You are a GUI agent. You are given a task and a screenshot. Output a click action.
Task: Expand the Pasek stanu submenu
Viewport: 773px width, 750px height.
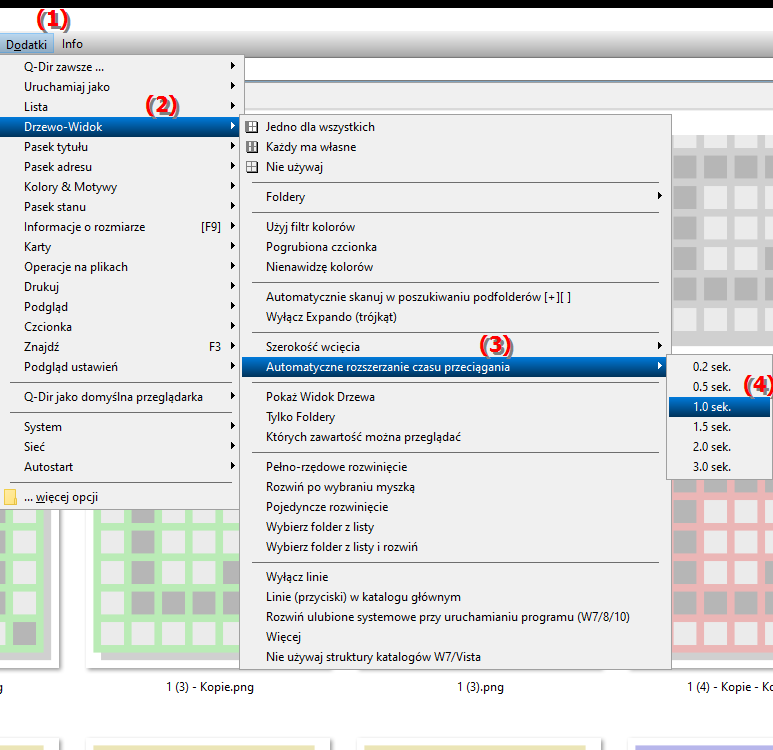pos(121,207)
